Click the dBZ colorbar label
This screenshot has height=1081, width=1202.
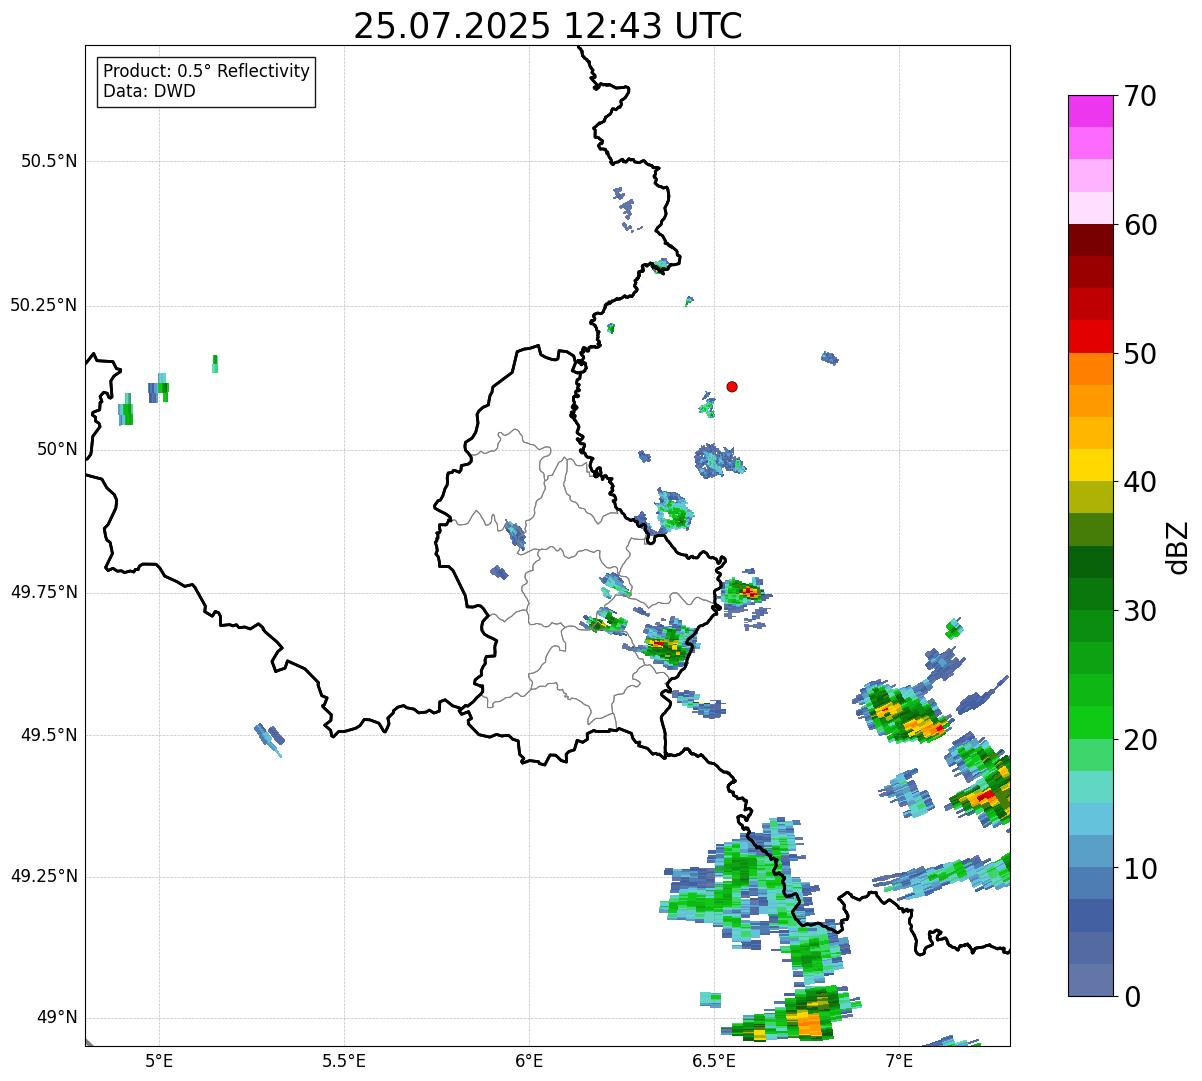pyautogui.click(x=1177, y=546)
